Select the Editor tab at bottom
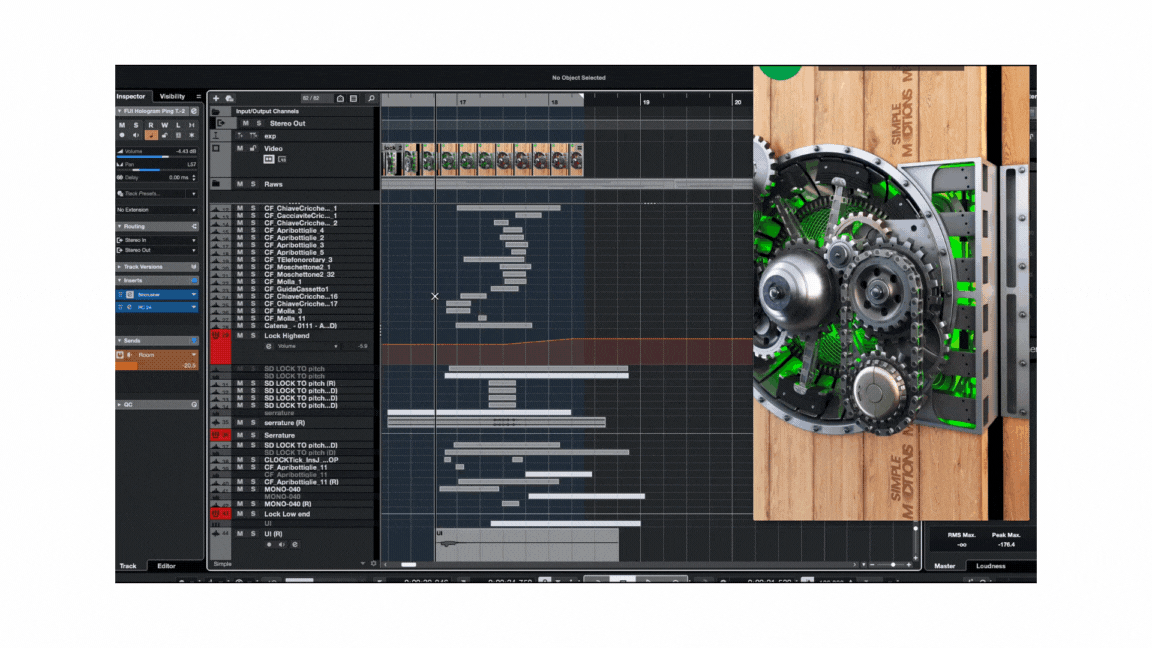Viewport: 1152px width, 648px height. click(167, 566)
